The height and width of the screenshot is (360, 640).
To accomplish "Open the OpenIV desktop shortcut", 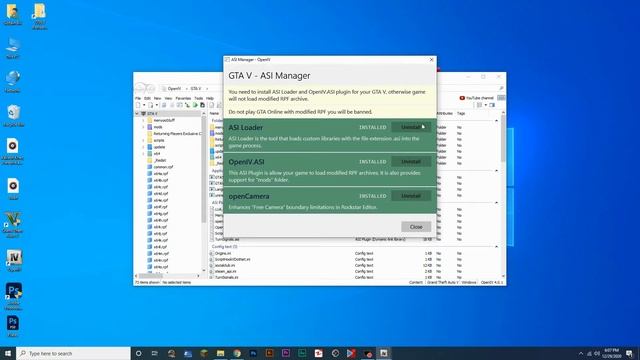I will tap(14, 260).
